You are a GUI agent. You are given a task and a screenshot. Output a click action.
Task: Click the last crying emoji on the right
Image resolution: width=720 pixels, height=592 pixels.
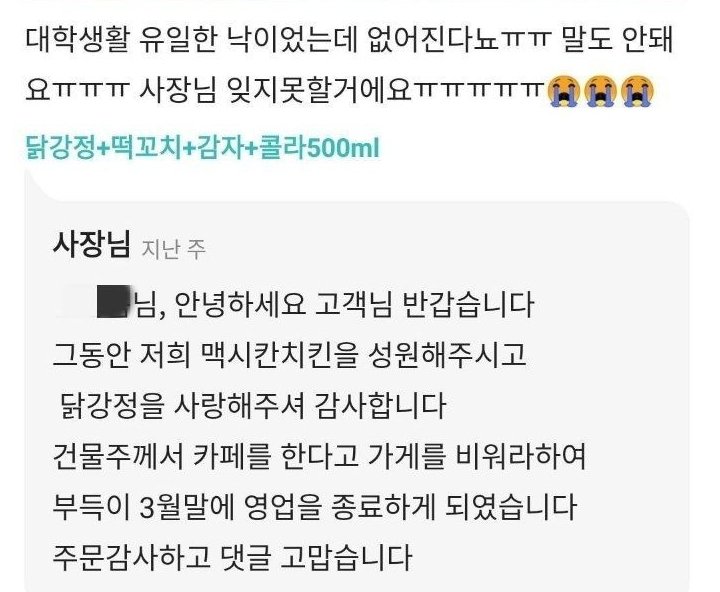637,91
